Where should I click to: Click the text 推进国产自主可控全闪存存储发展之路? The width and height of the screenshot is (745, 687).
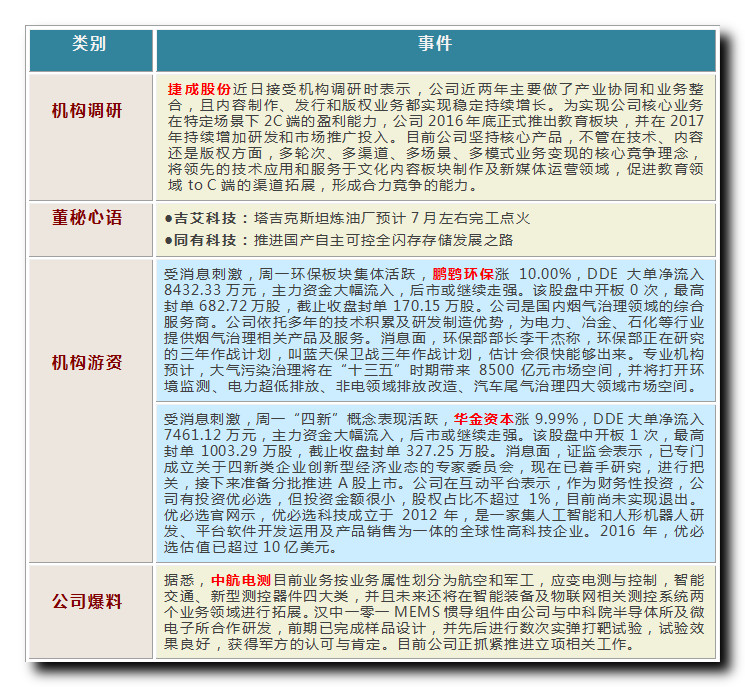coord(383,240)
